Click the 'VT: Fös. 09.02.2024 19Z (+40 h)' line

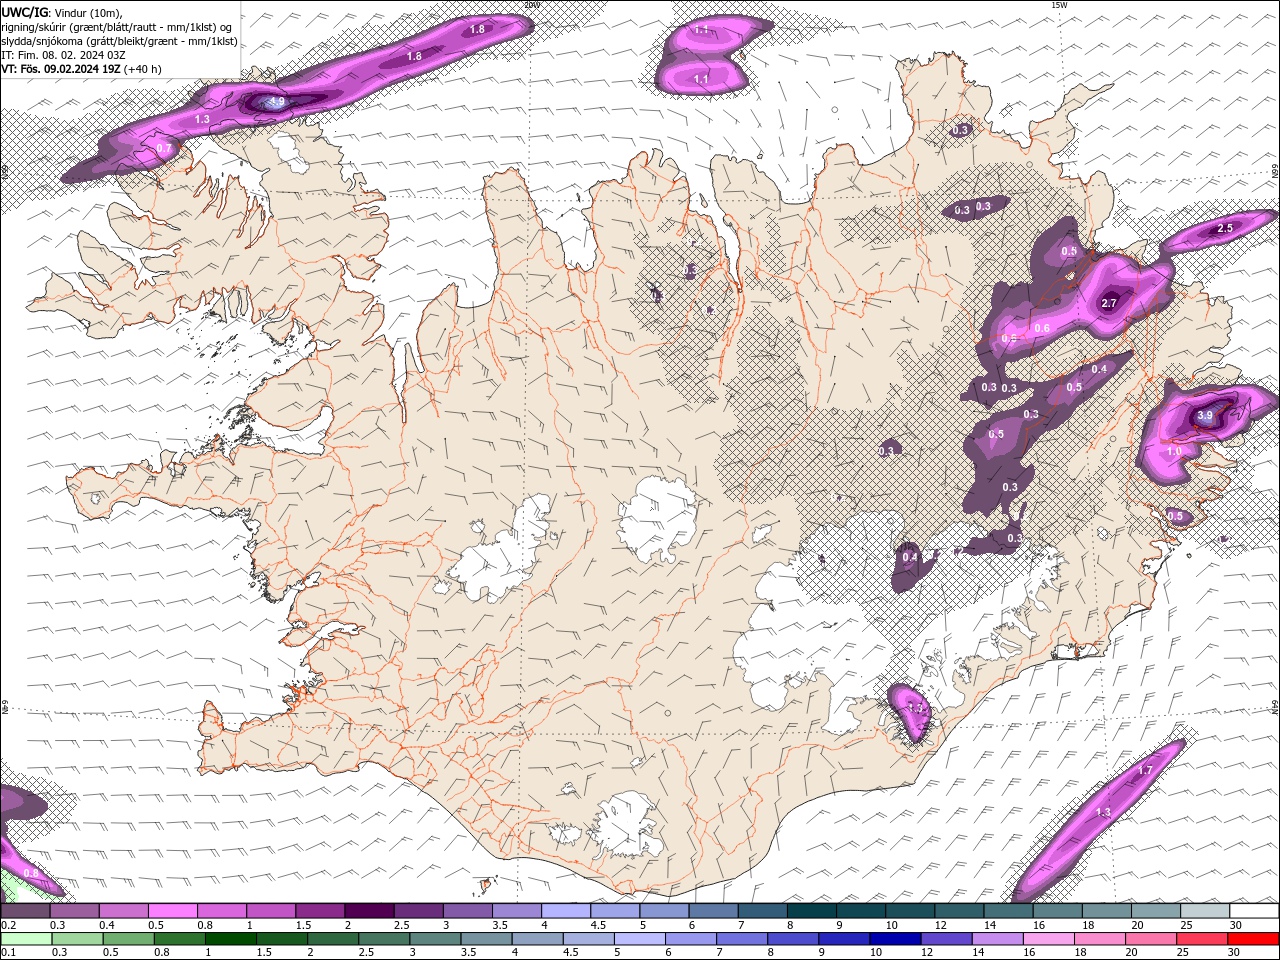coord(81,69)
